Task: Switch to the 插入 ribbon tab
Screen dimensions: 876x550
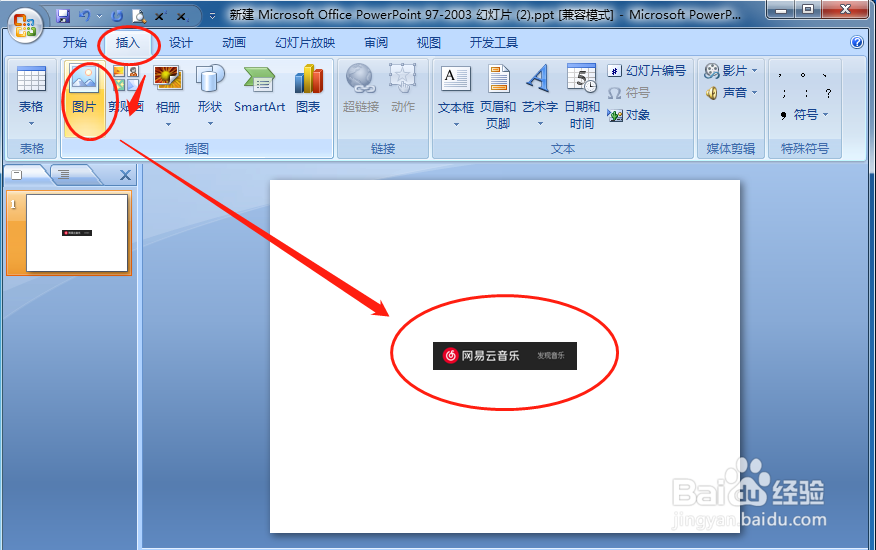Action: [128, 42]
